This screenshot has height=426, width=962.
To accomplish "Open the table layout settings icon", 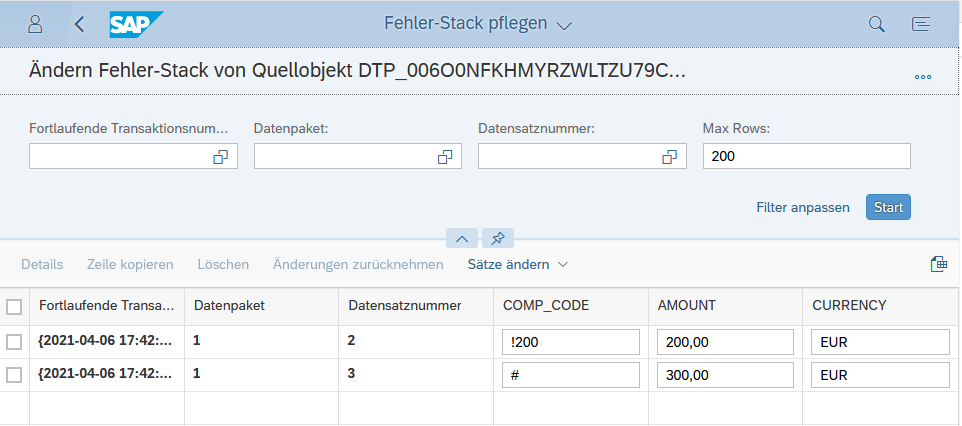I will coord(939,264).
